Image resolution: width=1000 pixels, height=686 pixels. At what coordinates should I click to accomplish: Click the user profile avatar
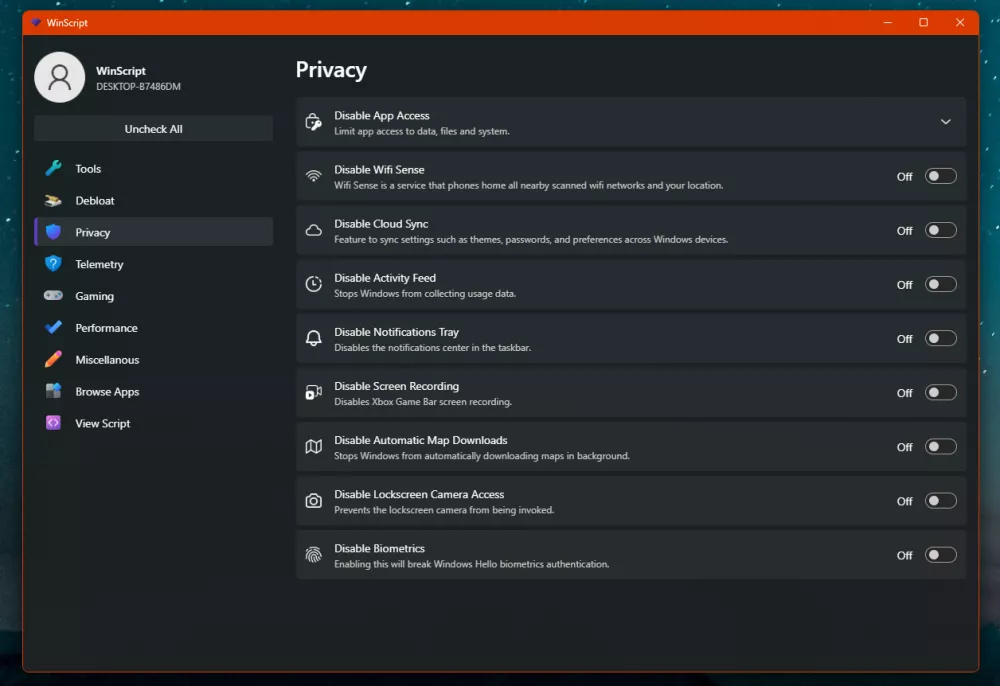[60, 77]
